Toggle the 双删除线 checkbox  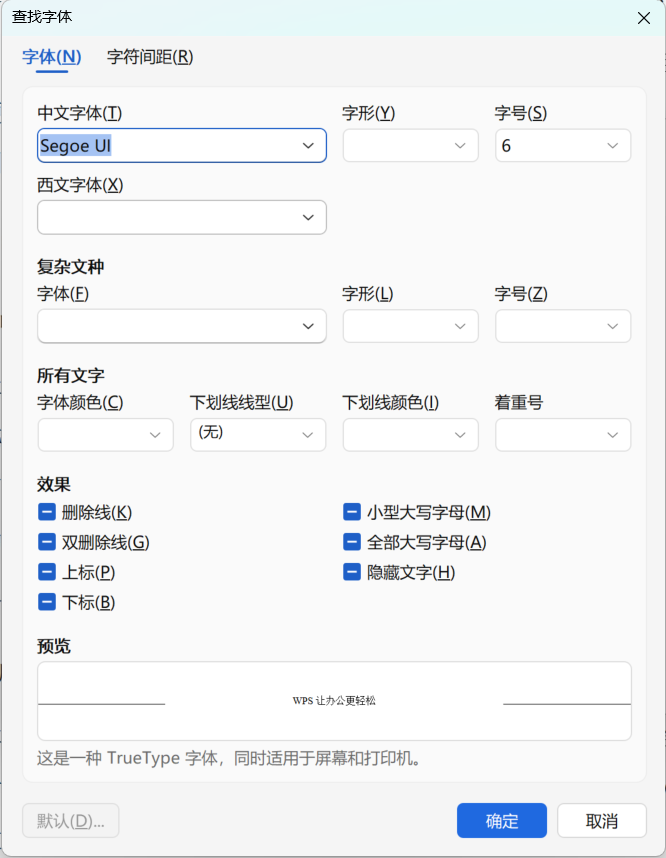47,542
